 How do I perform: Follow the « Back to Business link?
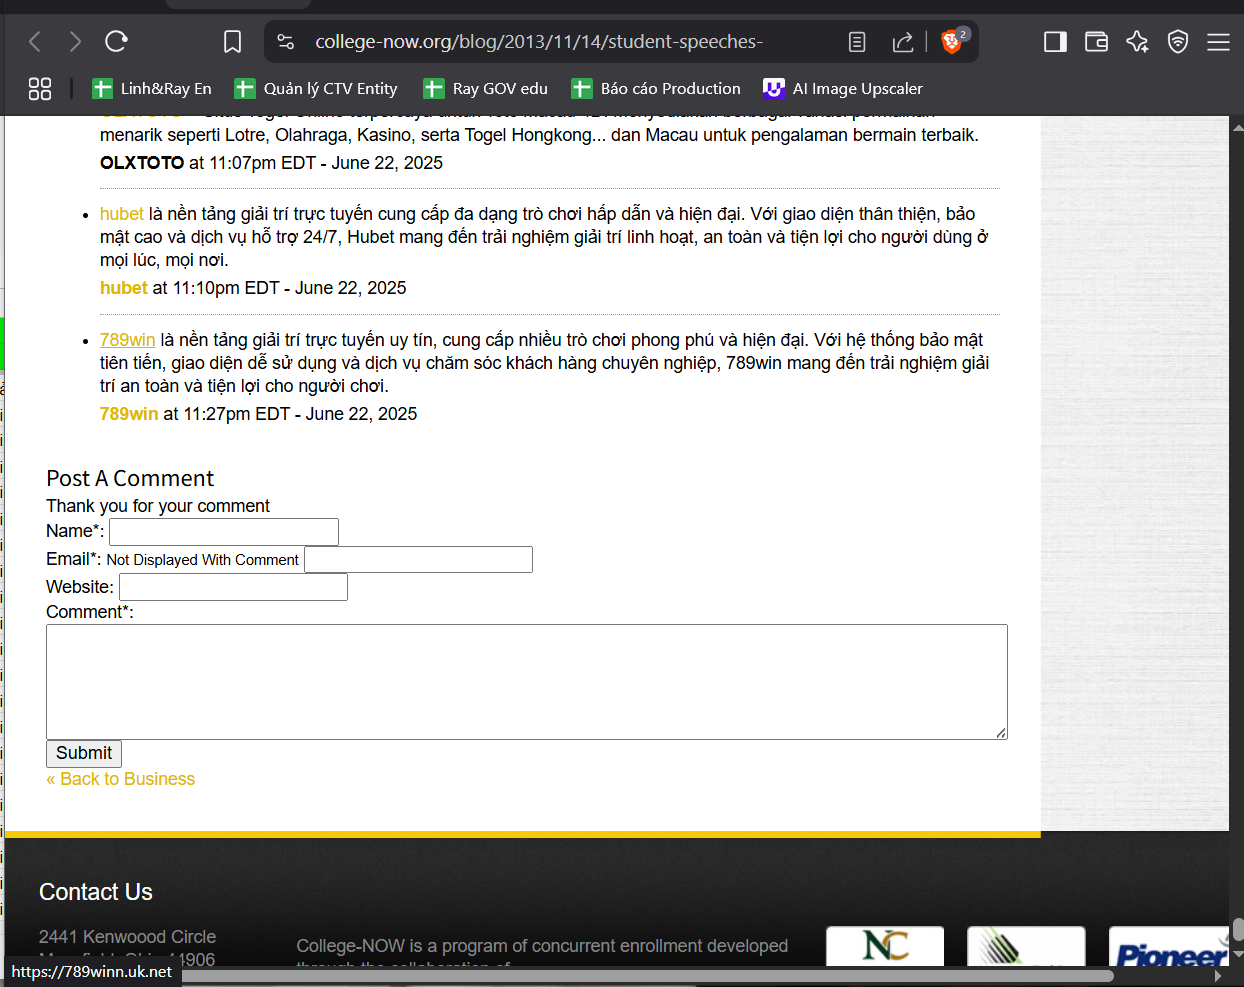pos(121,779)
